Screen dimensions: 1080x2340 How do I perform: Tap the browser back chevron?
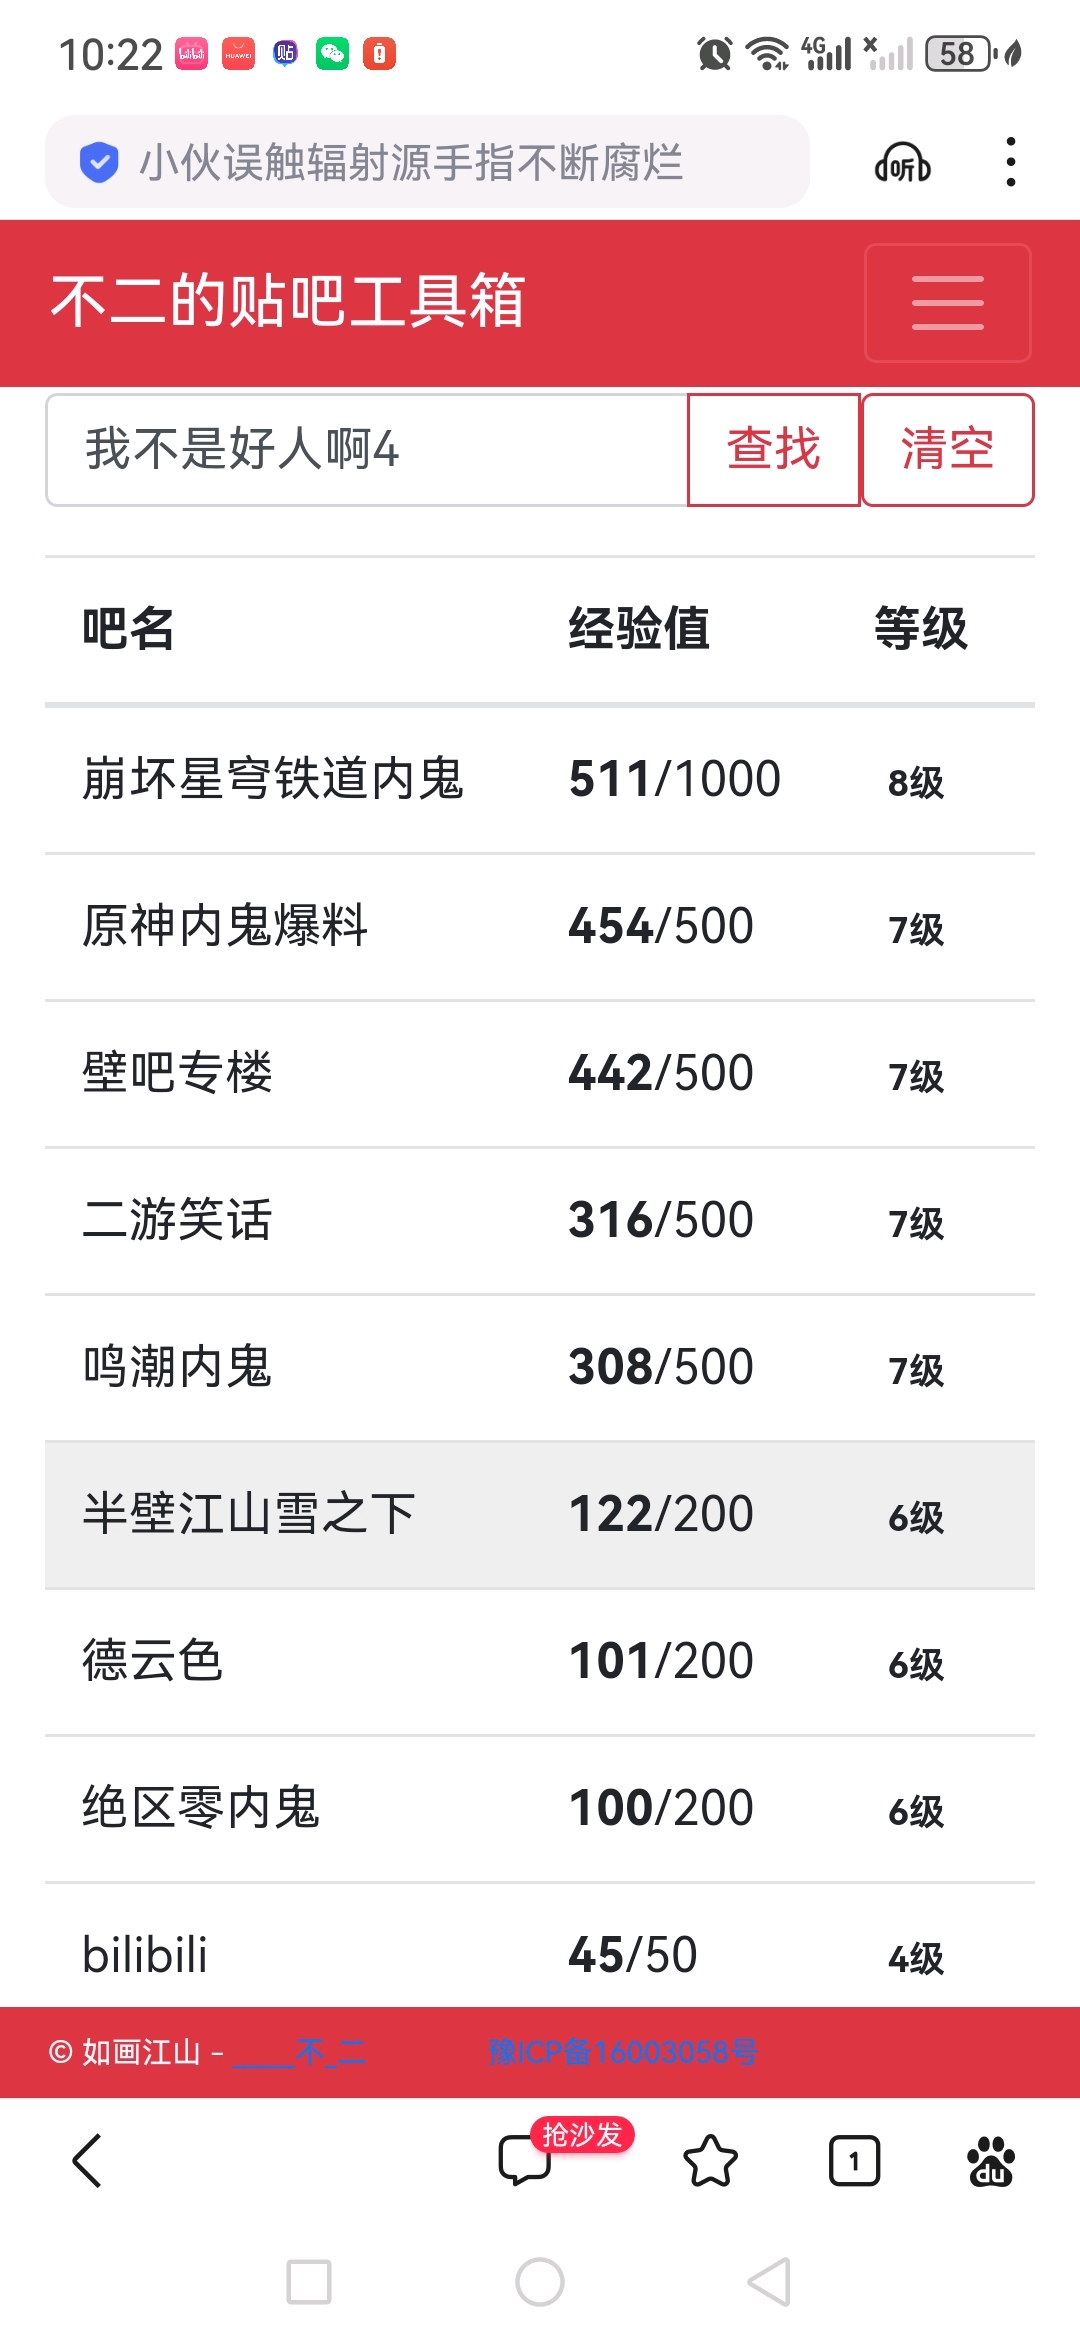click(x=88, y=2161)
